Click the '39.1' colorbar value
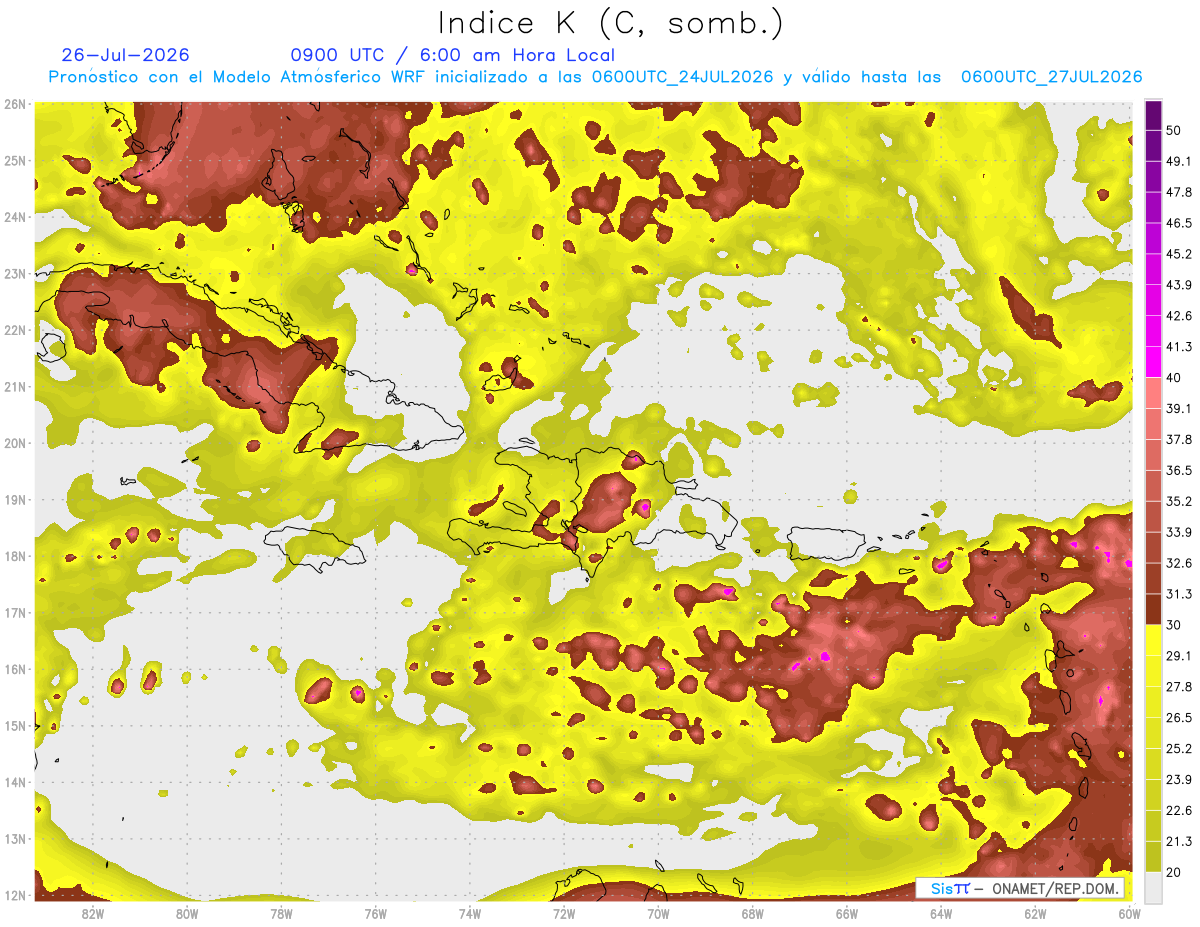Viewport: 1200px width, 927px height. click(x=1178, y=408)
